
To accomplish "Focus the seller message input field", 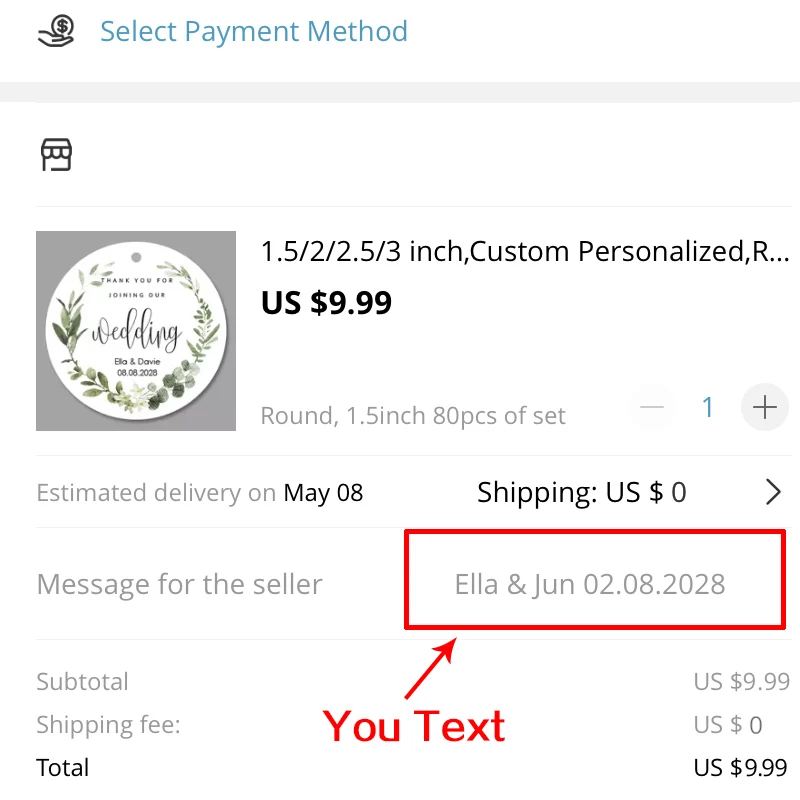I will point(590,584).
